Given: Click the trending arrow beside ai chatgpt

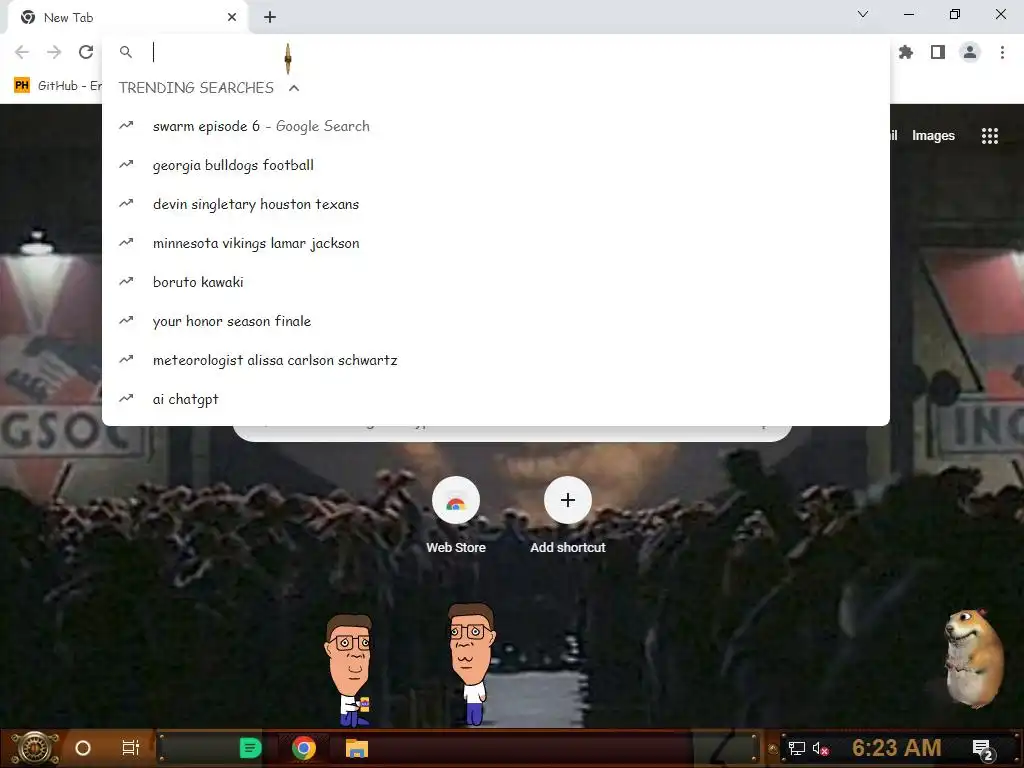Looking at the screenshot, I should pyautogui.click(x=126, y=398).
